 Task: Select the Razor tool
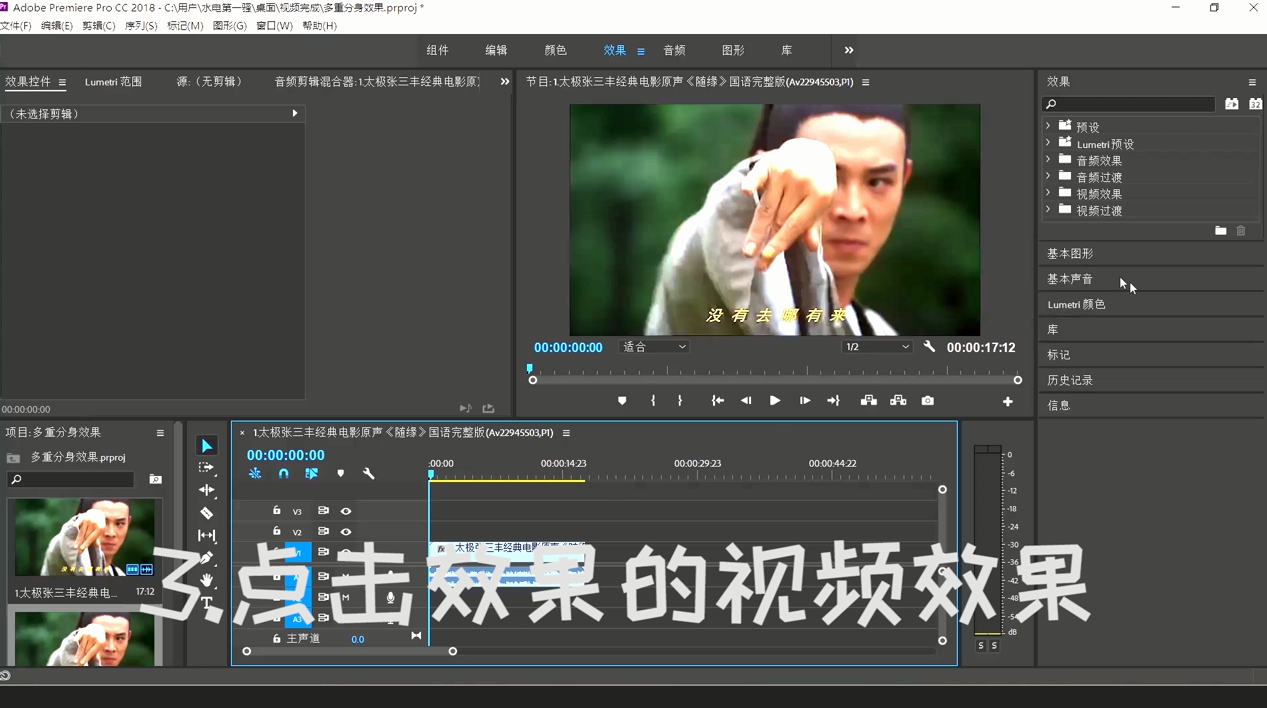coord(206,513)
